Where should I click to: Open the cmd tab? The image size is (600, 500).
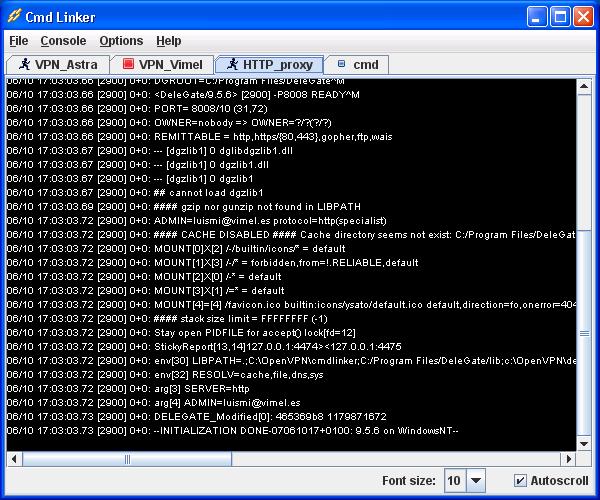pyautogui.click(x=357, y=64)
